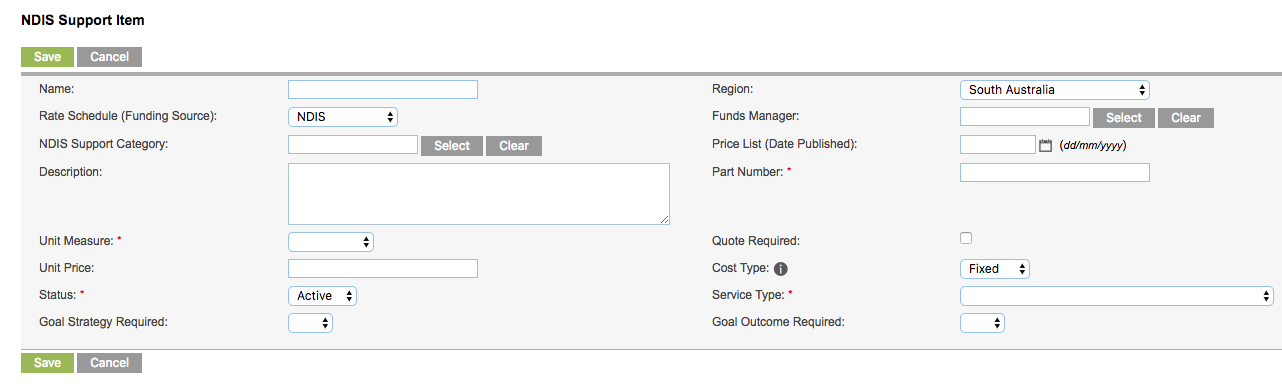Click Select next to Funds Manager
Screen dimensions: 1282x387
point(1124,118)
